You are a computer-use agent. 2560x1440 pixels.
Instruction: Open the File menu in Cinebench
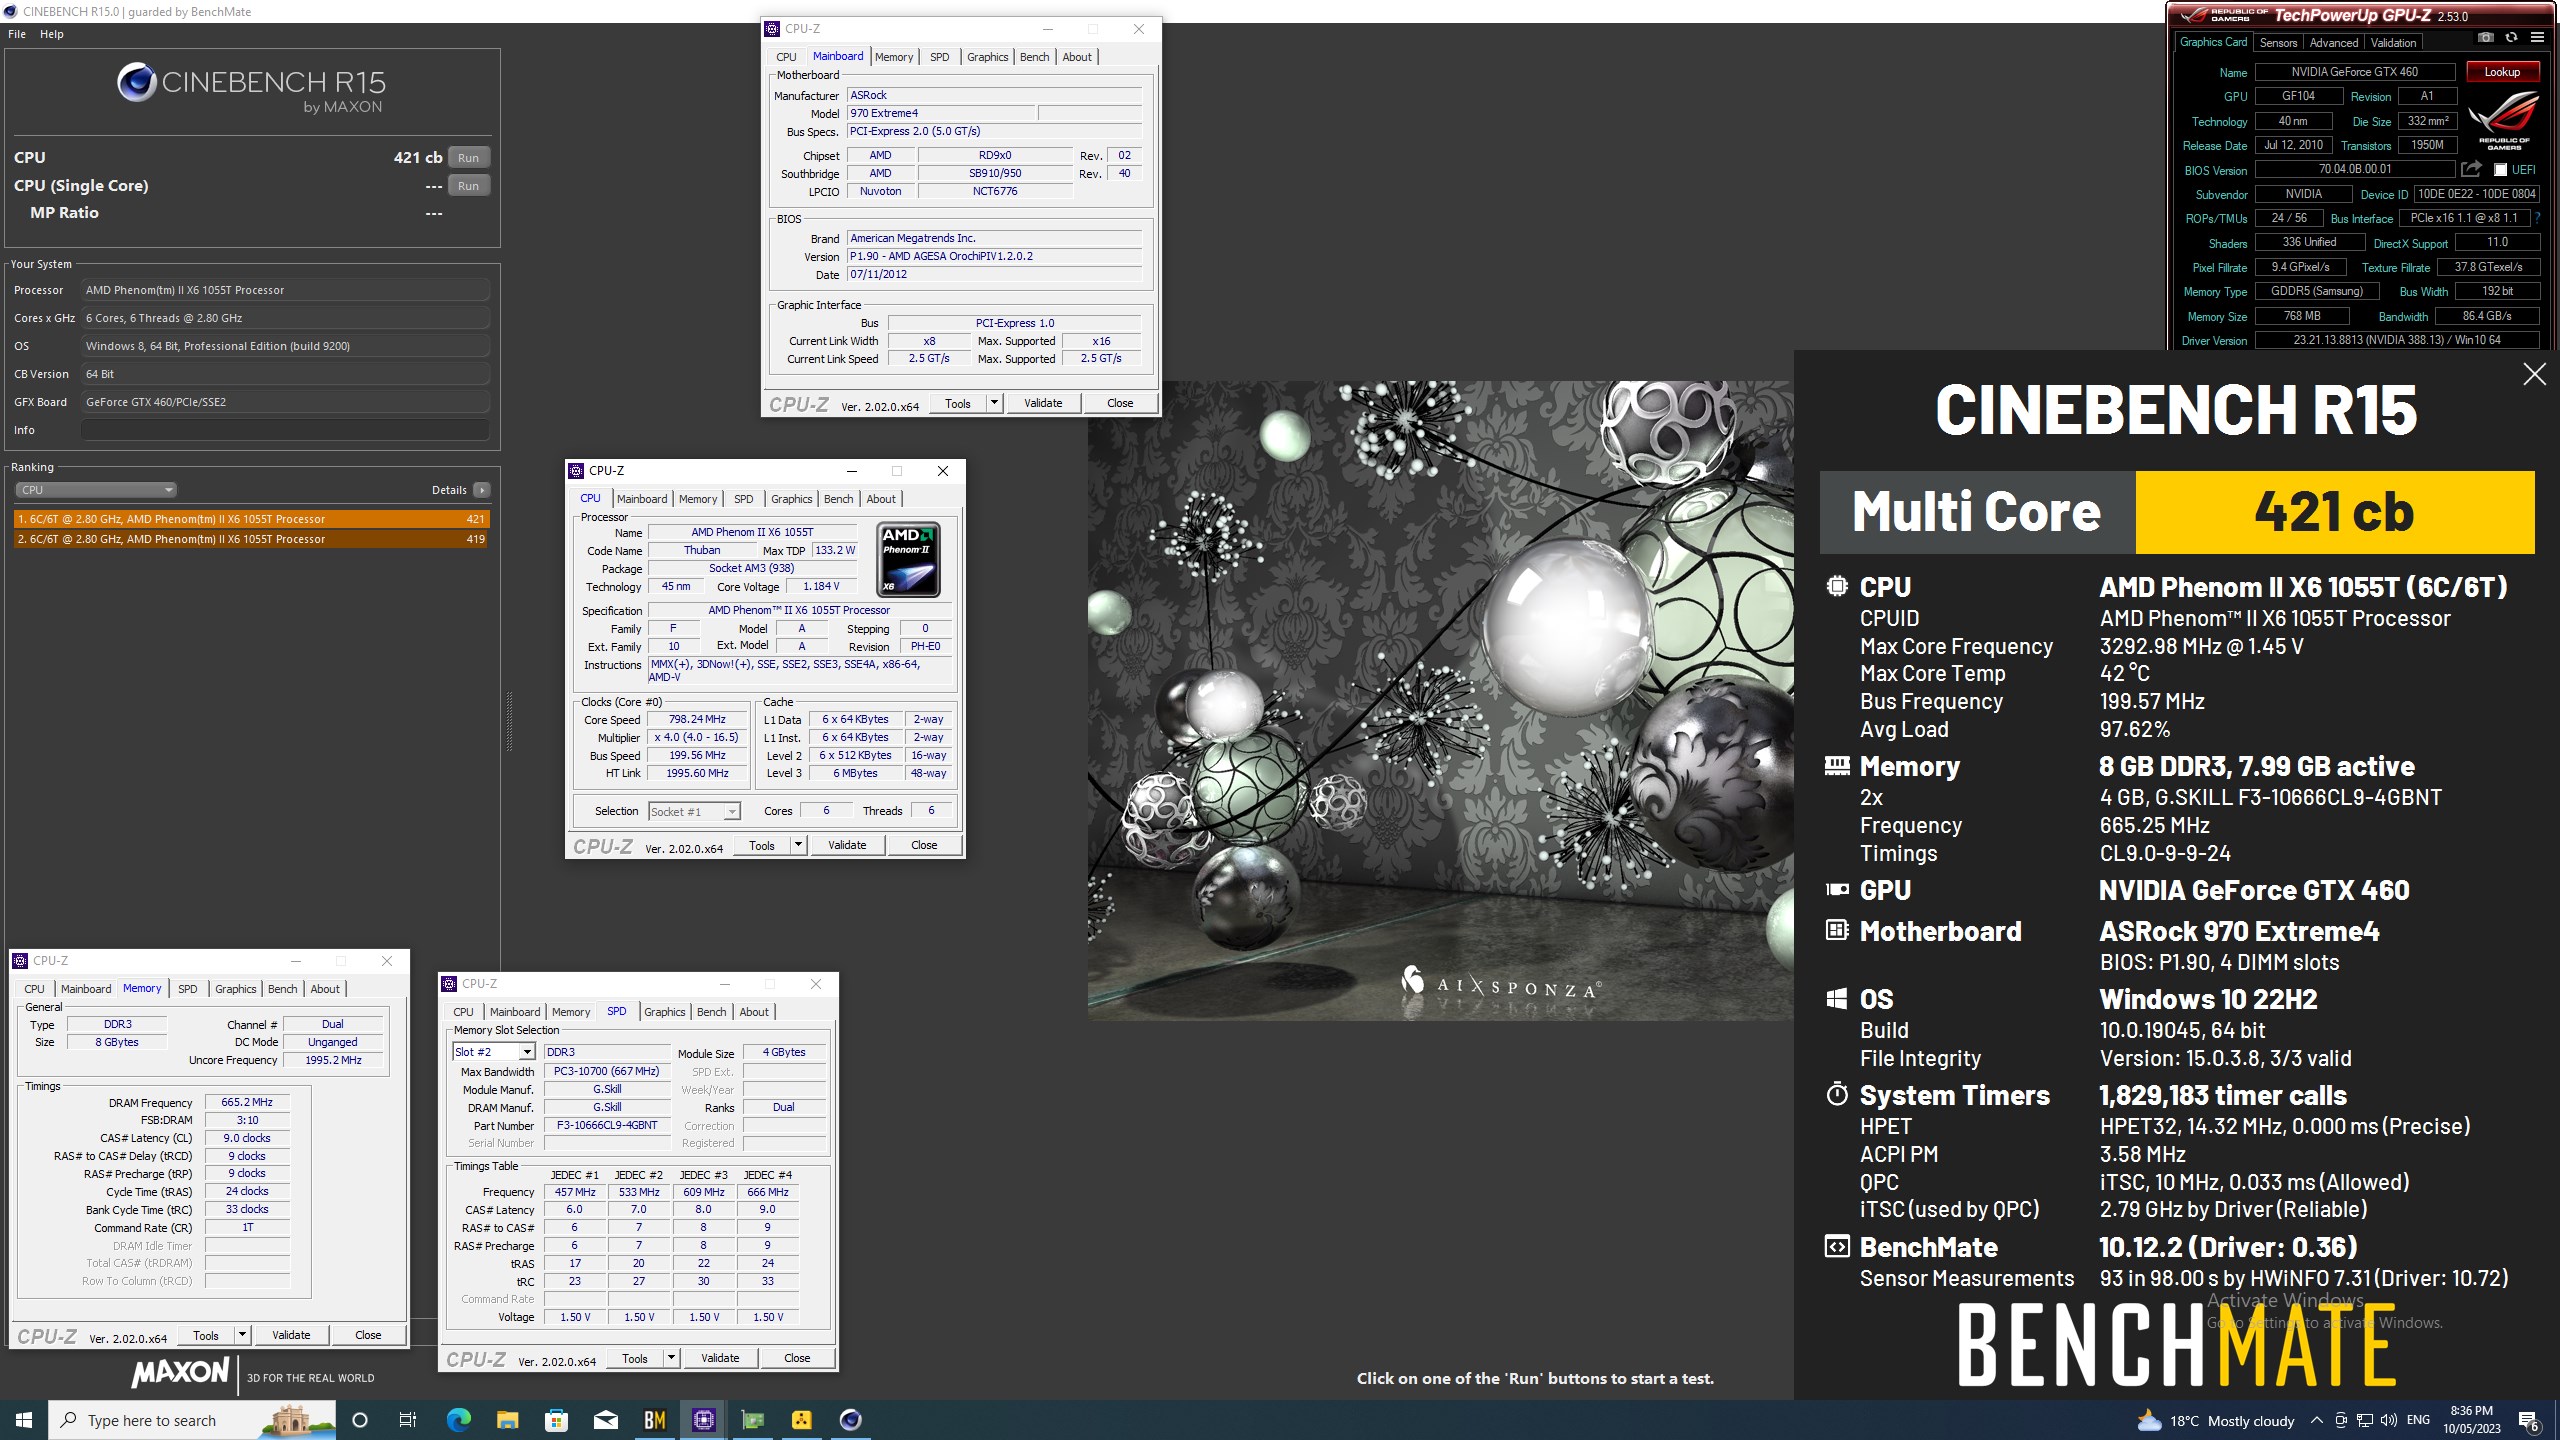(x=17, y=34)
